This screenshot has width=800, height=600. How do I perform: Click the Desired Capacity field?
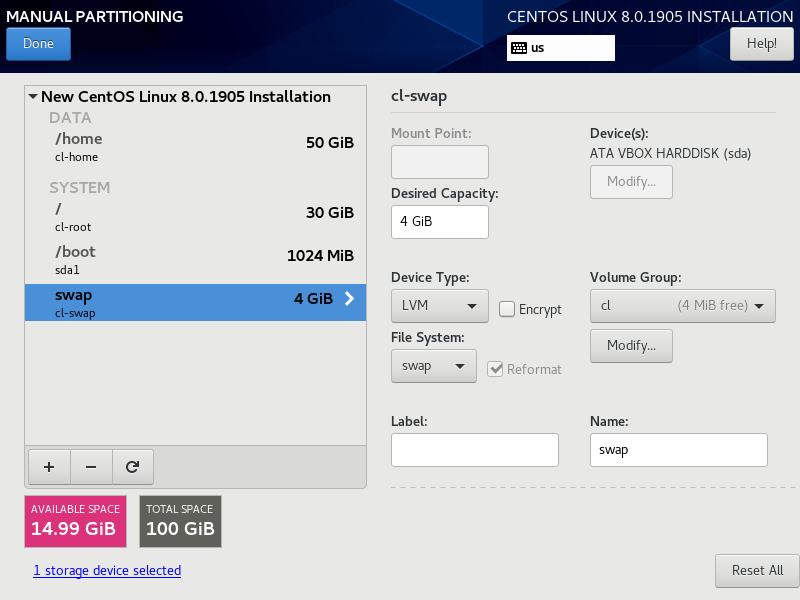point(439,221)
